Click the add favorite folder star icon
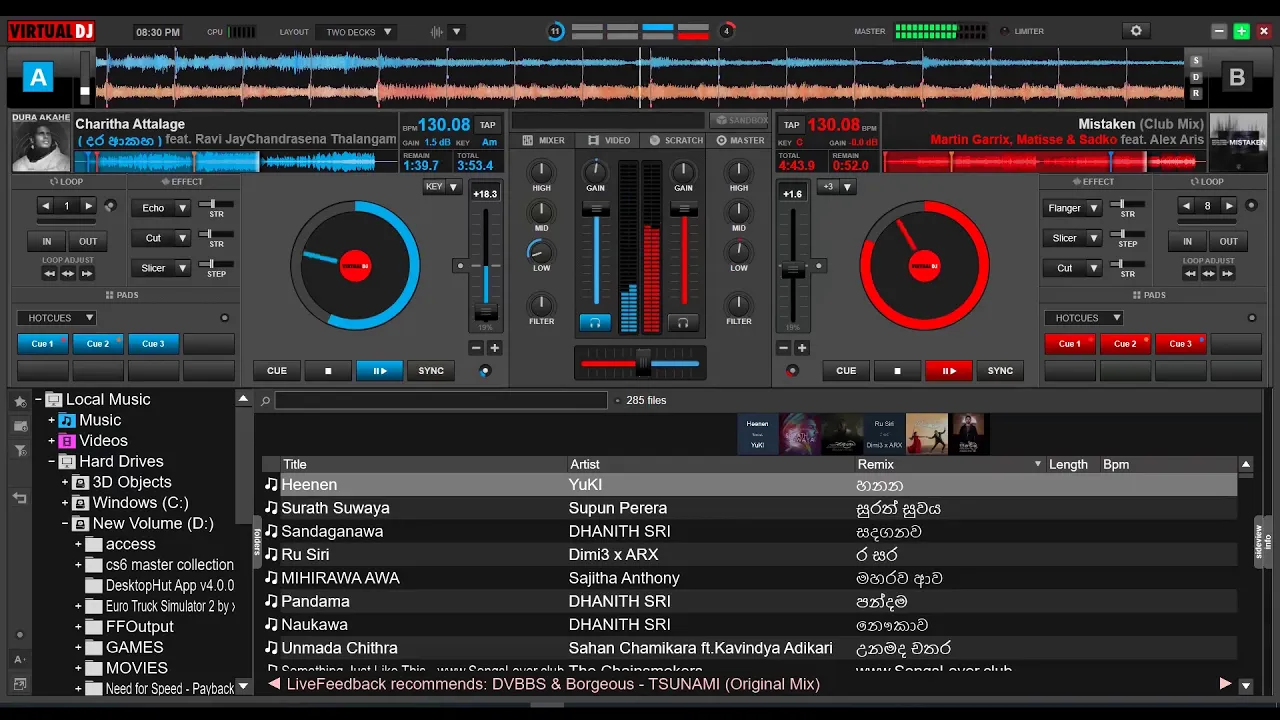The image size is (1280, 720). click(20, 401)
